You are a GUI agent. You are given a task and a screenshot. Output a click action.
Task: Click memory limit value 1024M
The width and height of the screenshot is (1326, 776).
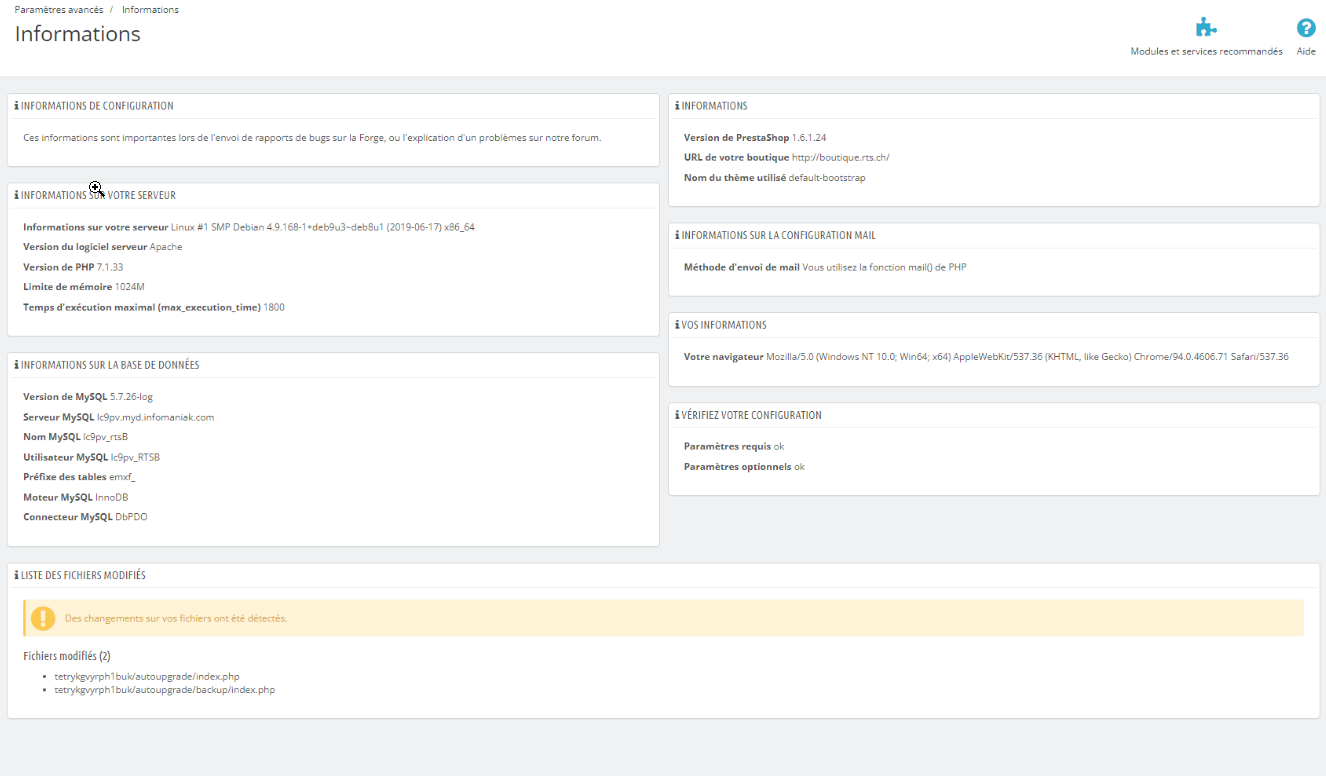[130, 287]
